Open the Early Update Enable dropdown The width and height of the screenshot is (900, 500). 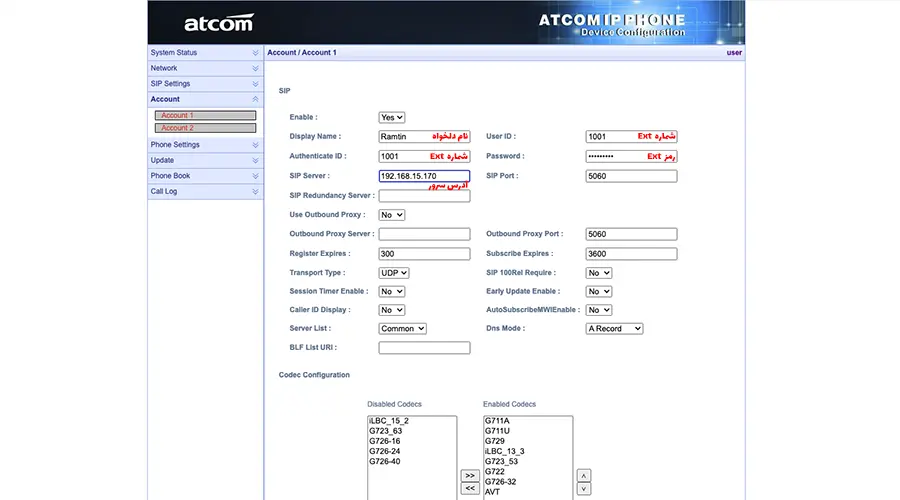[598, 292]
